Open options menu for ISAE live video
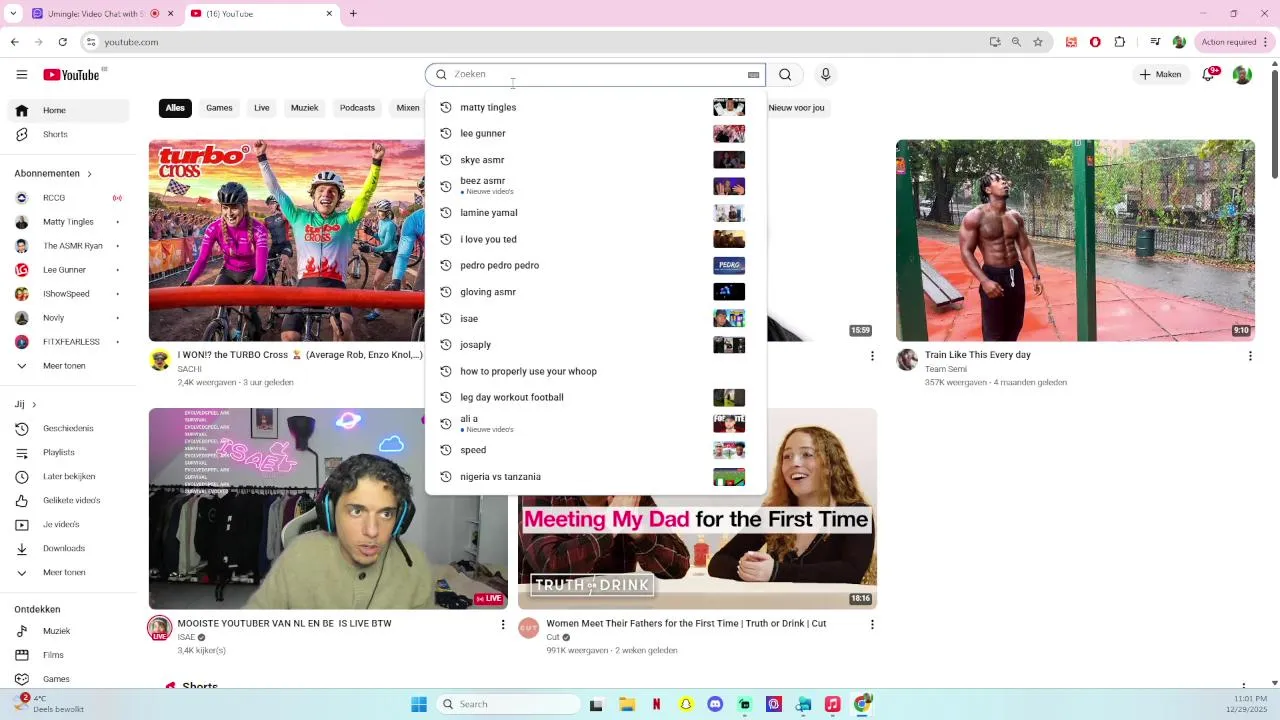Image resolution: width=1280 pixels, height=720 pixels. (503, 624)
